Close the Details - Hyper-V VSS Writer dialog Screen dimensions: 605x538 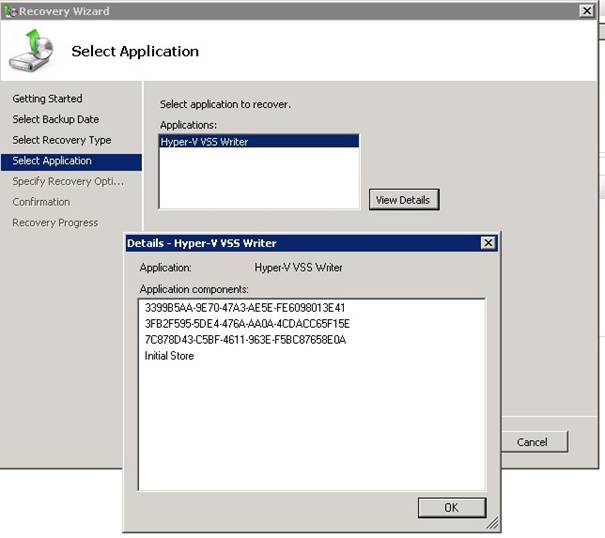tap(488, 243)
